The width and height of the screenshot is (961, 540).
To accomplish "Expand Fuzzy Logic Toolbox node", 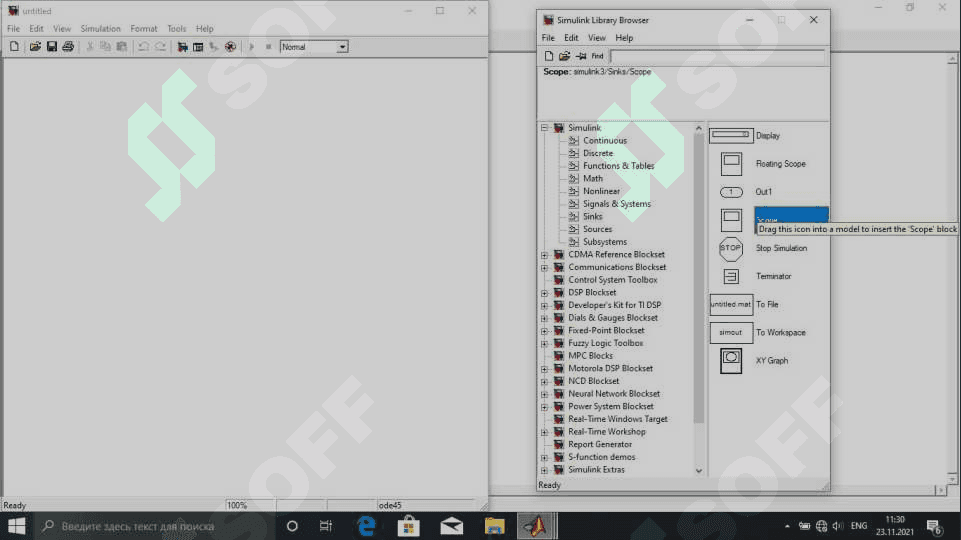I will point(544,343).
